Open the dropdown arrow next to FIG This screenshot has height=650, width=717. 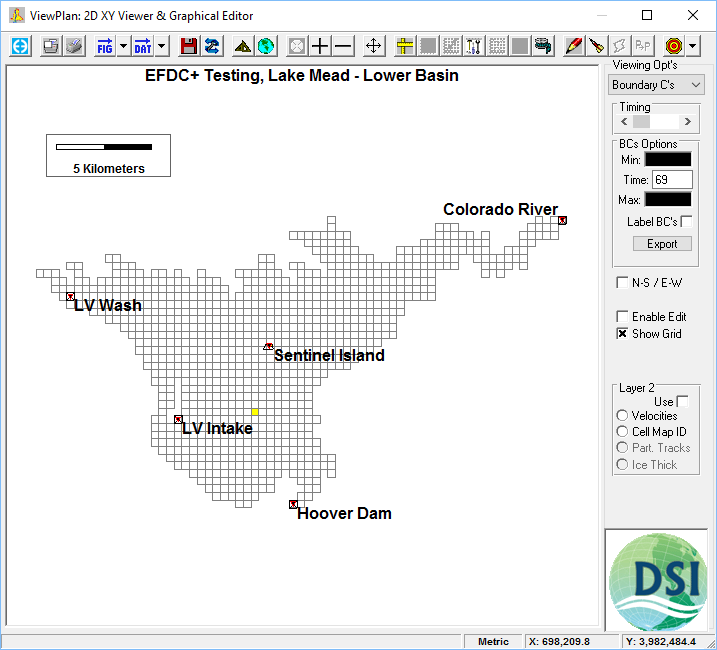[123, 46]
